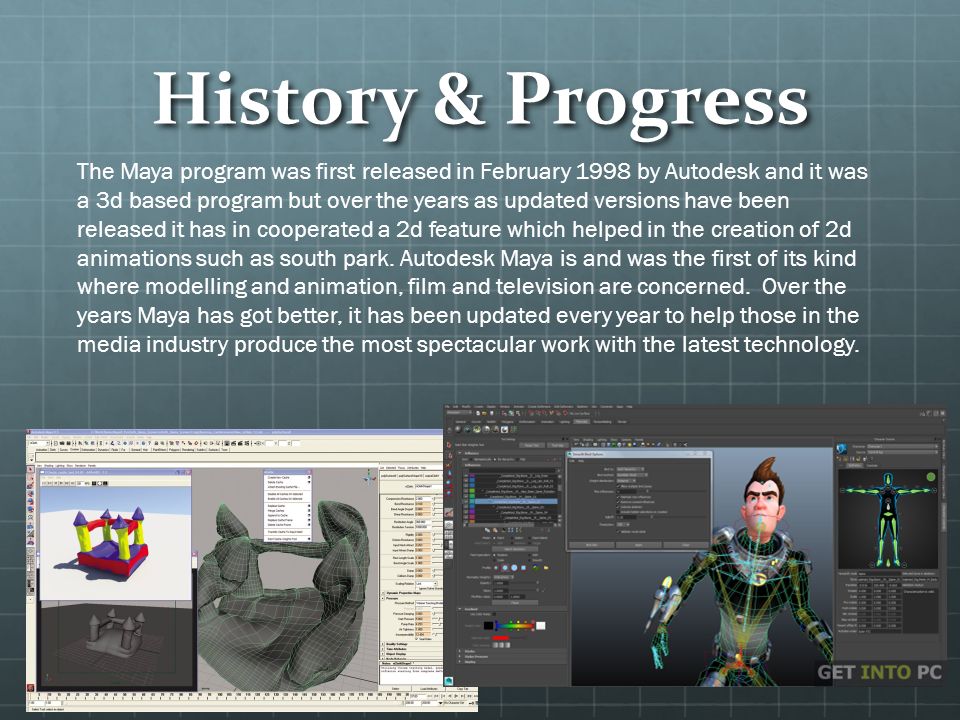The height and width of the screenshot is (720, 960).
Task: Click the white swatch right of the gradient ramp
Action: pyautogui.click(x=540, y=626)
